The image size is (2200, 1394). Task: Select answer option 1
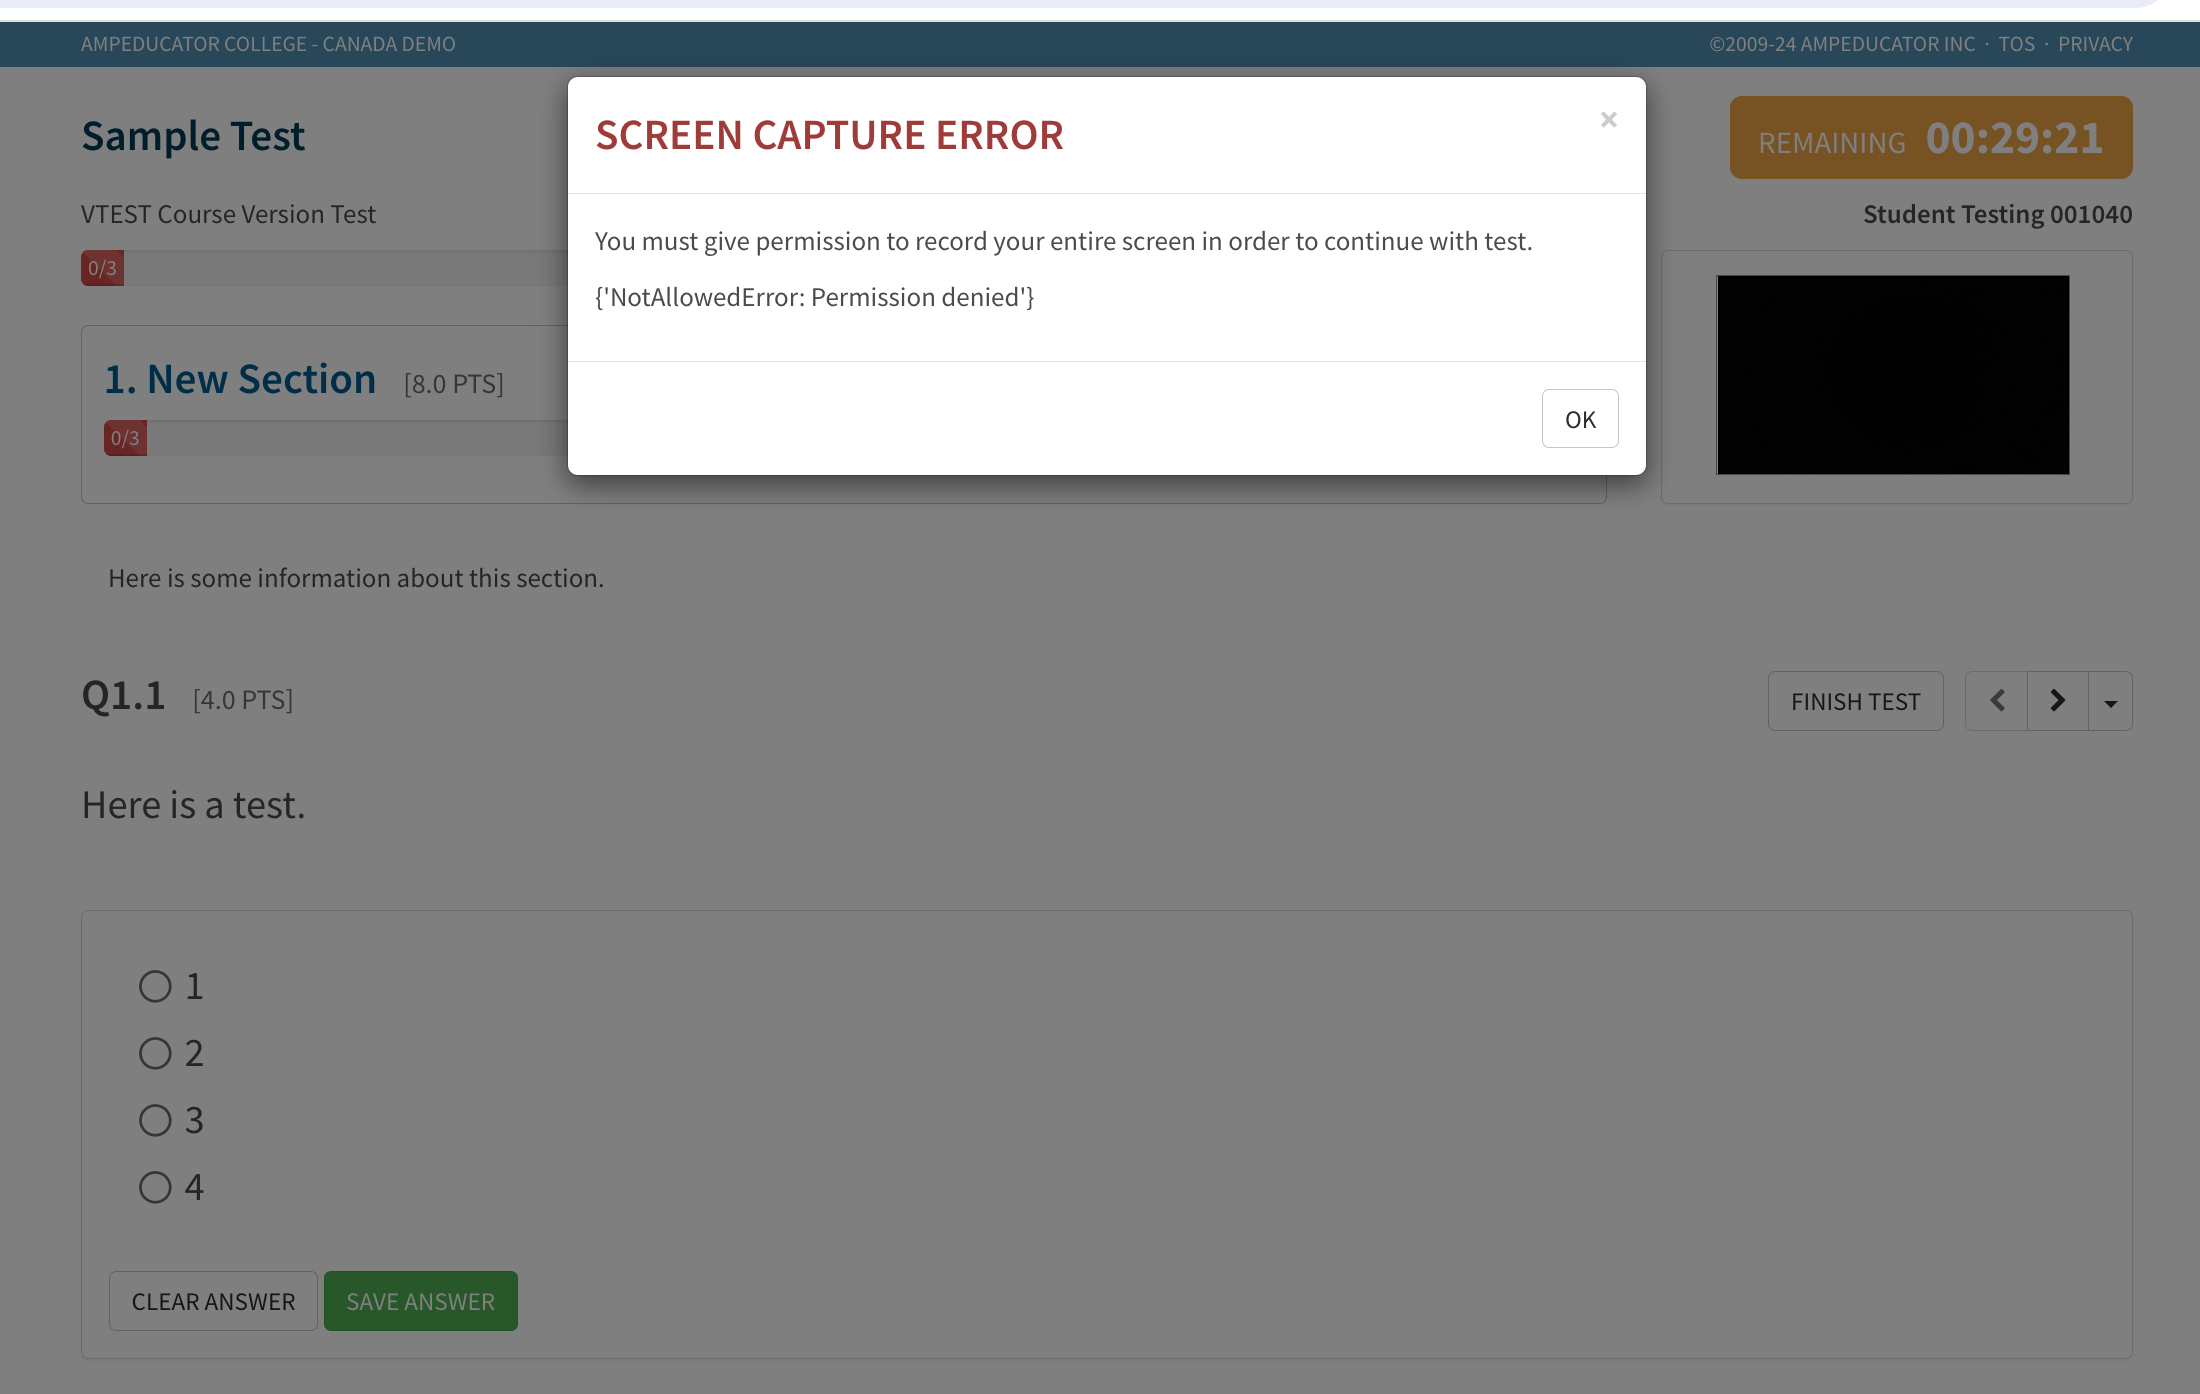click(x=155, y=986)
